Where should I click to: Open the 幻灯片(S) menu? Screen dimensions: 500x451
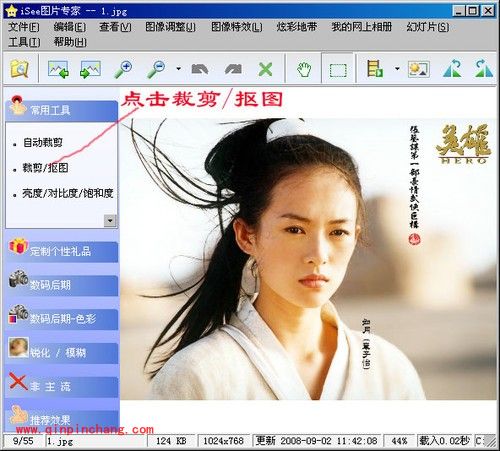(427, 27)
